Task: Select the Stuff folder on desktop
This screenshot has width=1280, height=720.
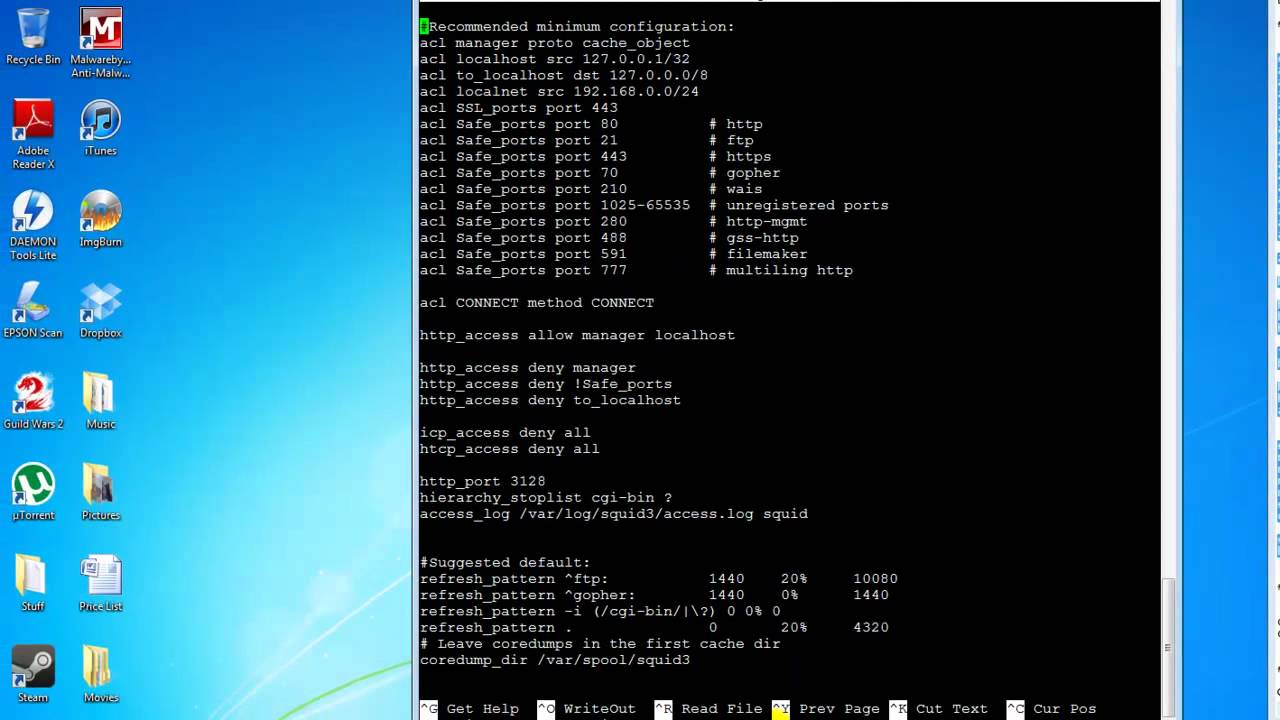Action: point(33,582)
